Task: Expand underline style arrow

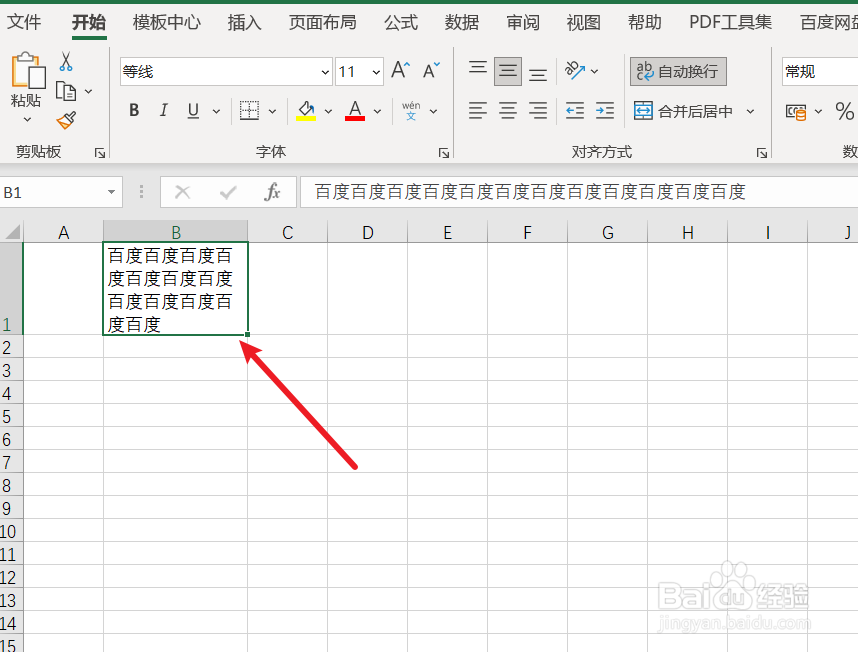Action: [216, 111]
